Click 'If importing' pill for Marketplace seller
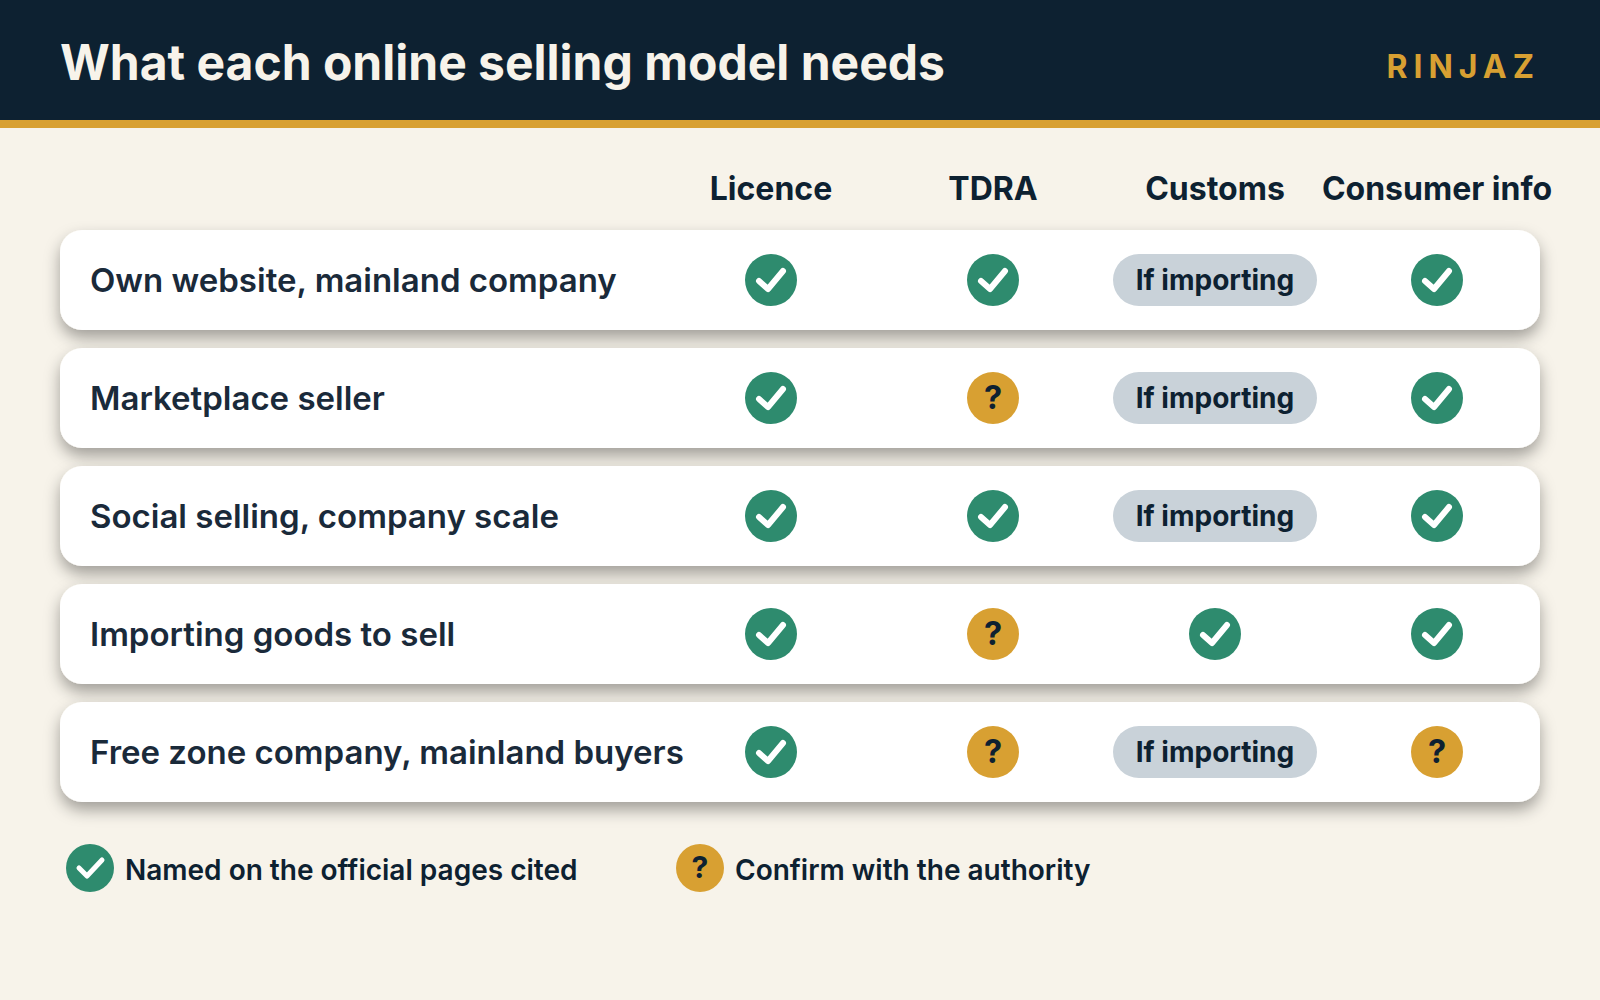The image size is (1600, 1000). click(x=1215, y=398)
